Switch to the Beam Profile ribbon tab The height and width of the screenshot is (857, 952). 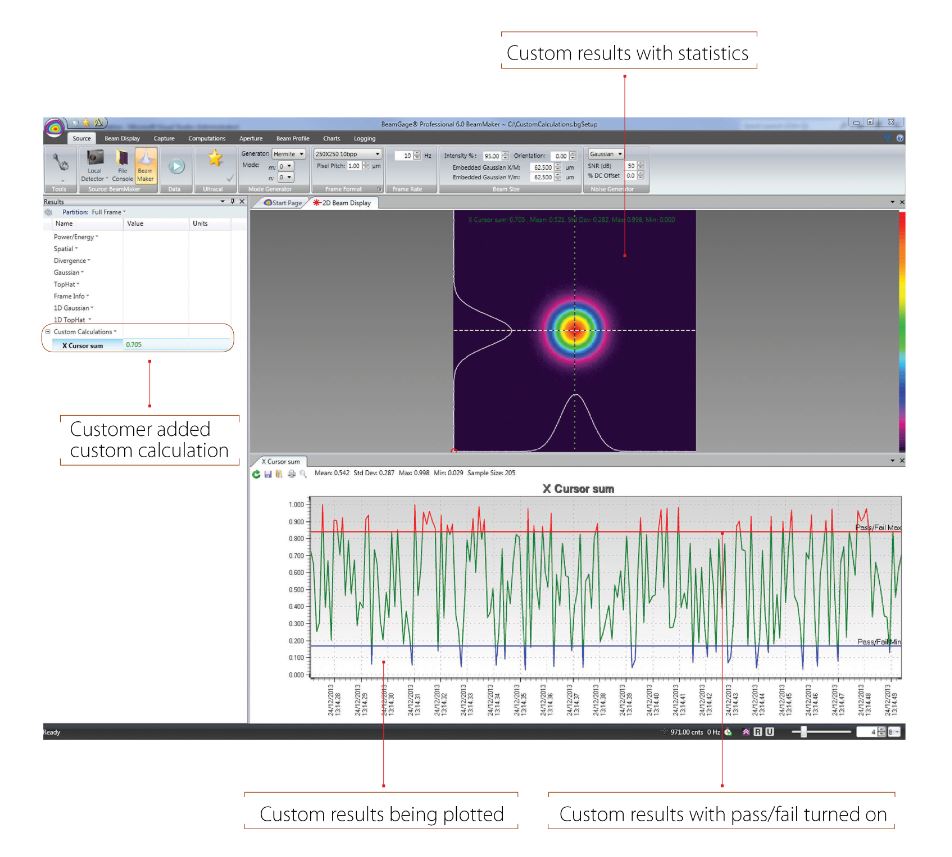point(292,138)
